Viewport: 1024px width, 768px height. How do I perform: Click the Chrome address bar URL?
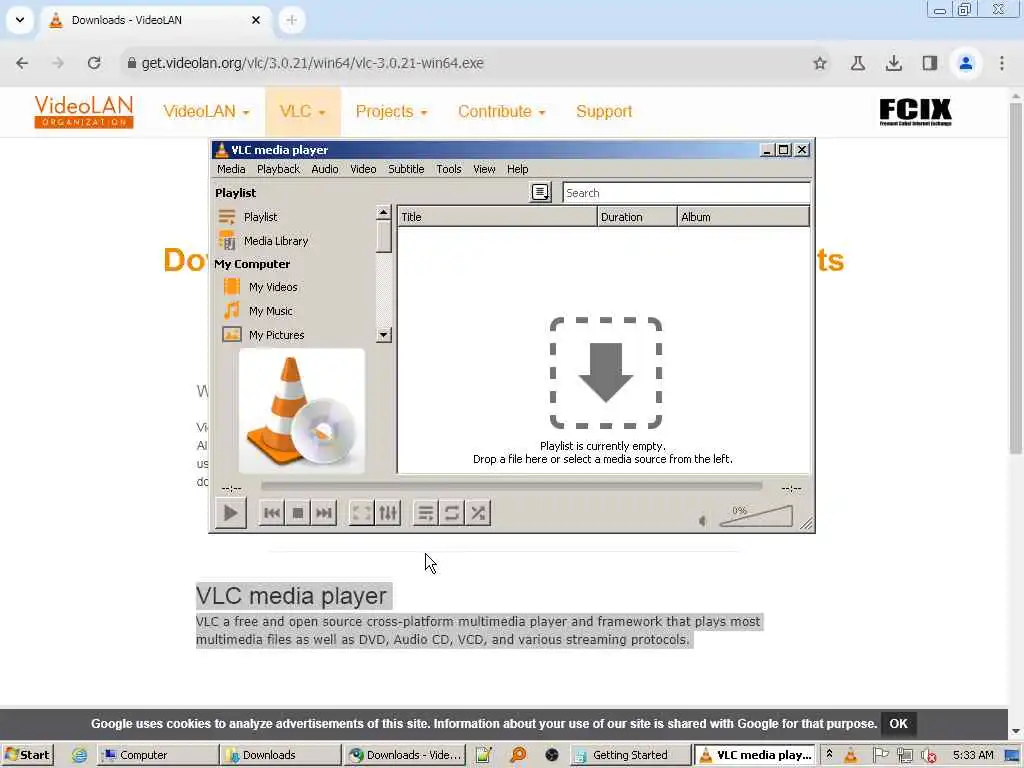pos(312,63)
